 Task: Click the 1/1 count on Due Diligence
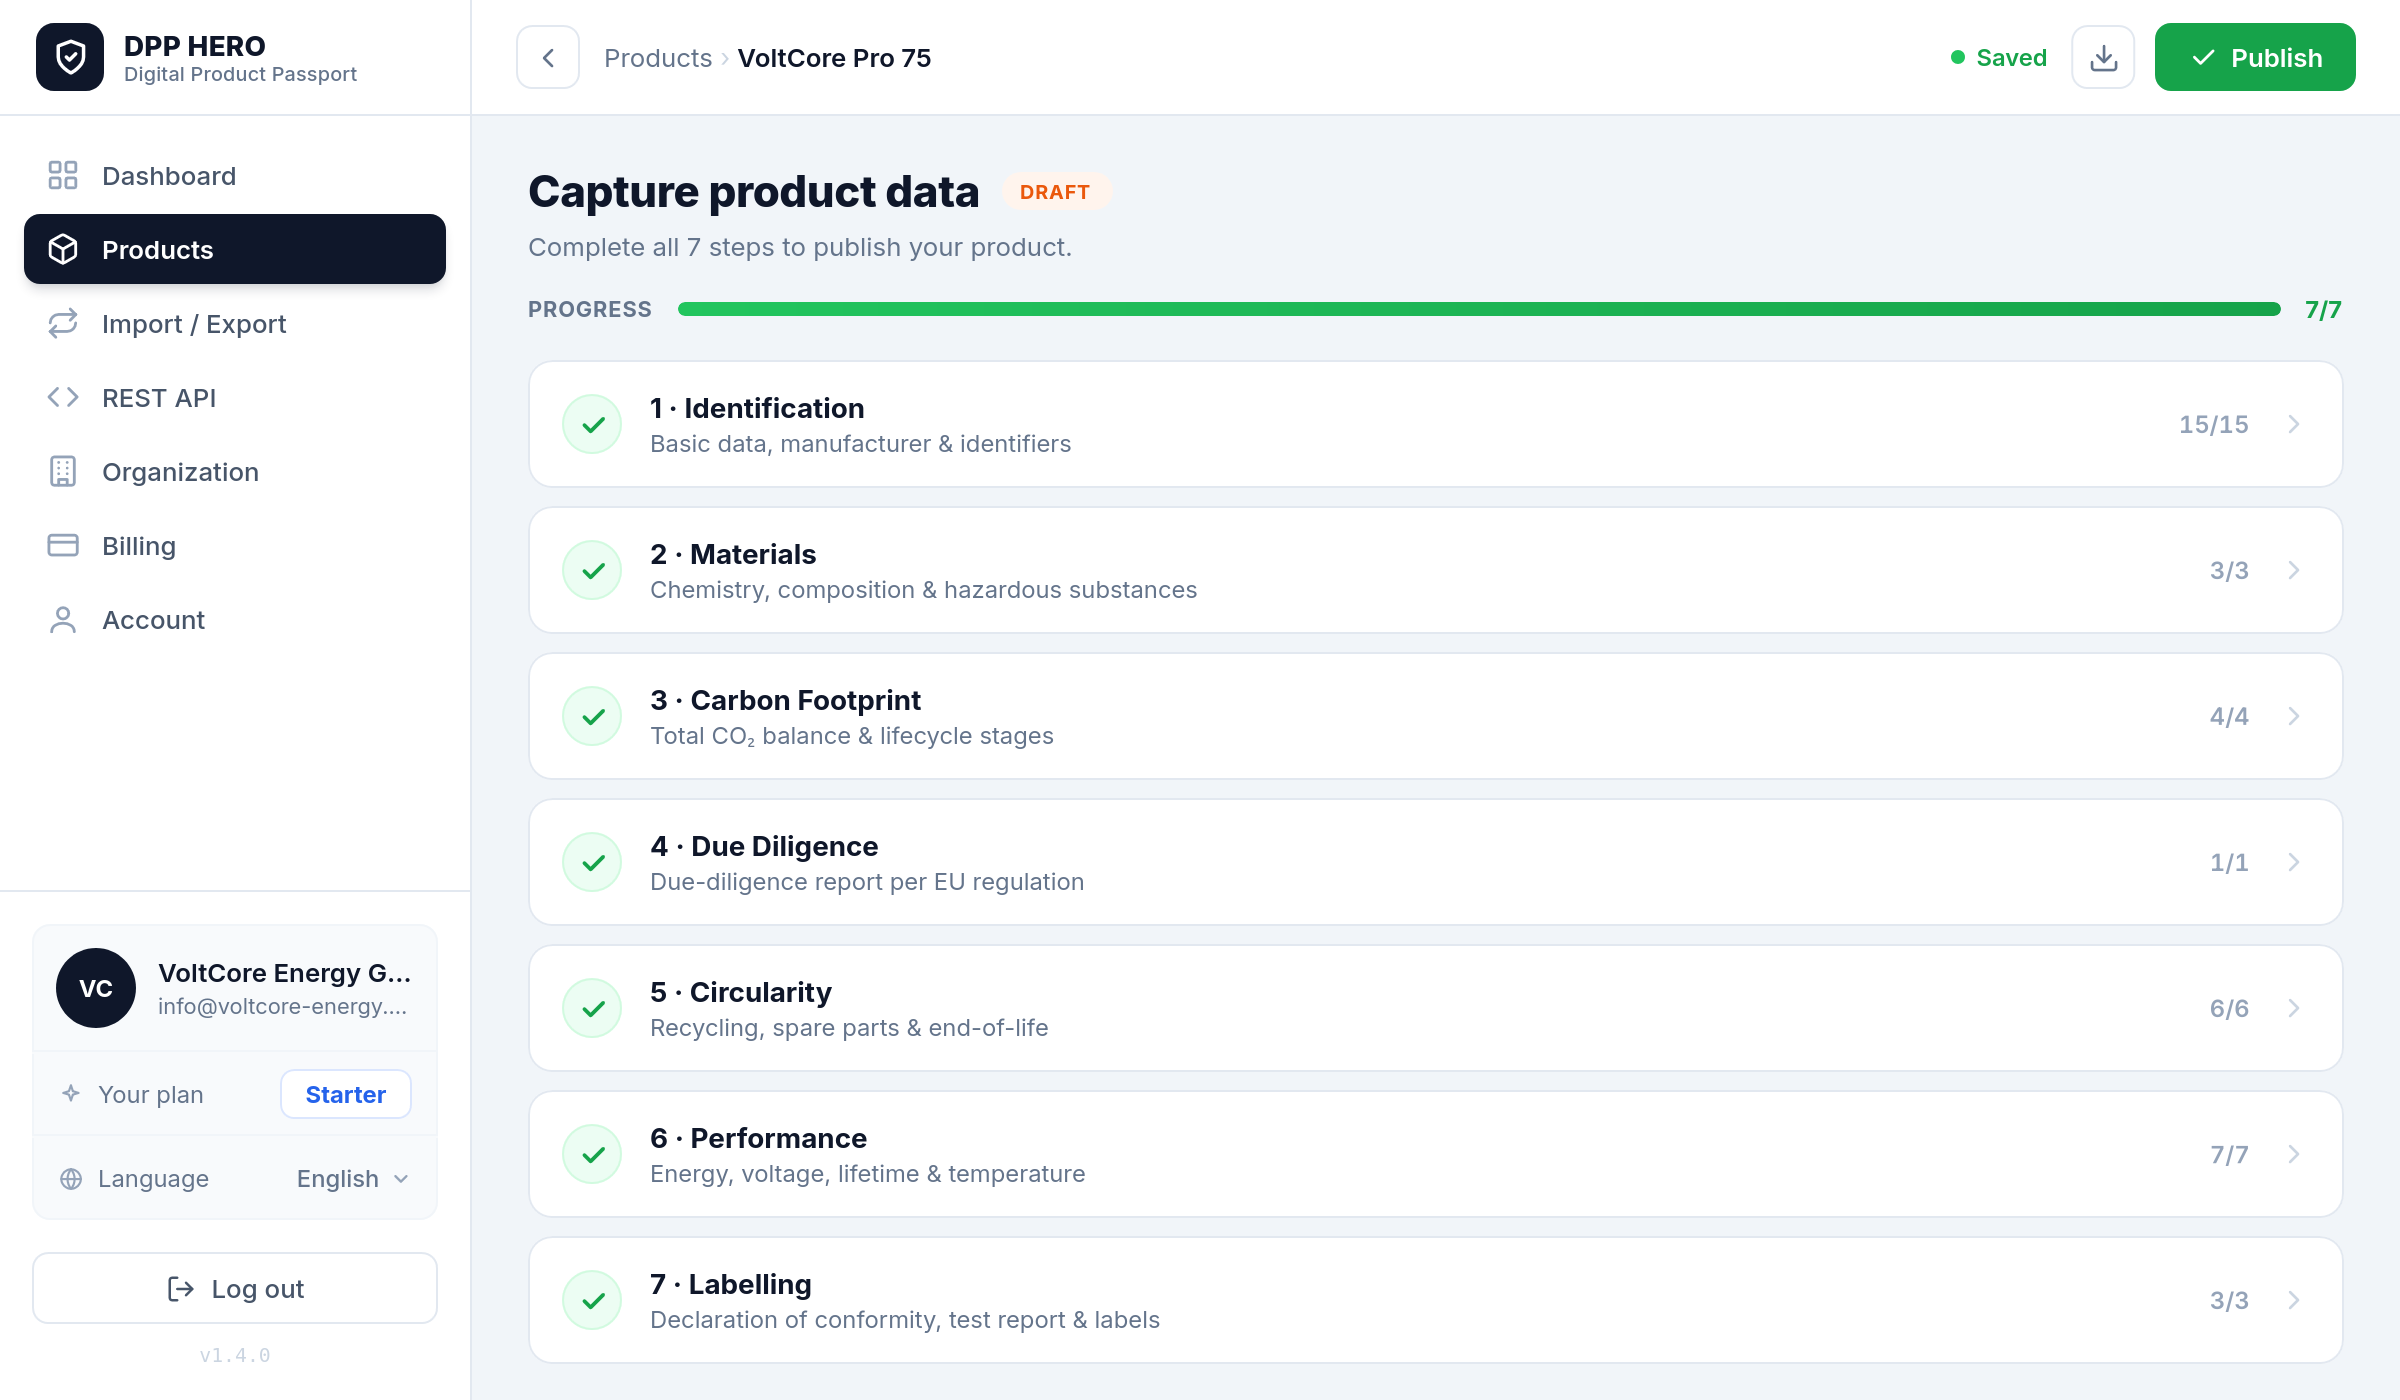2229,862
